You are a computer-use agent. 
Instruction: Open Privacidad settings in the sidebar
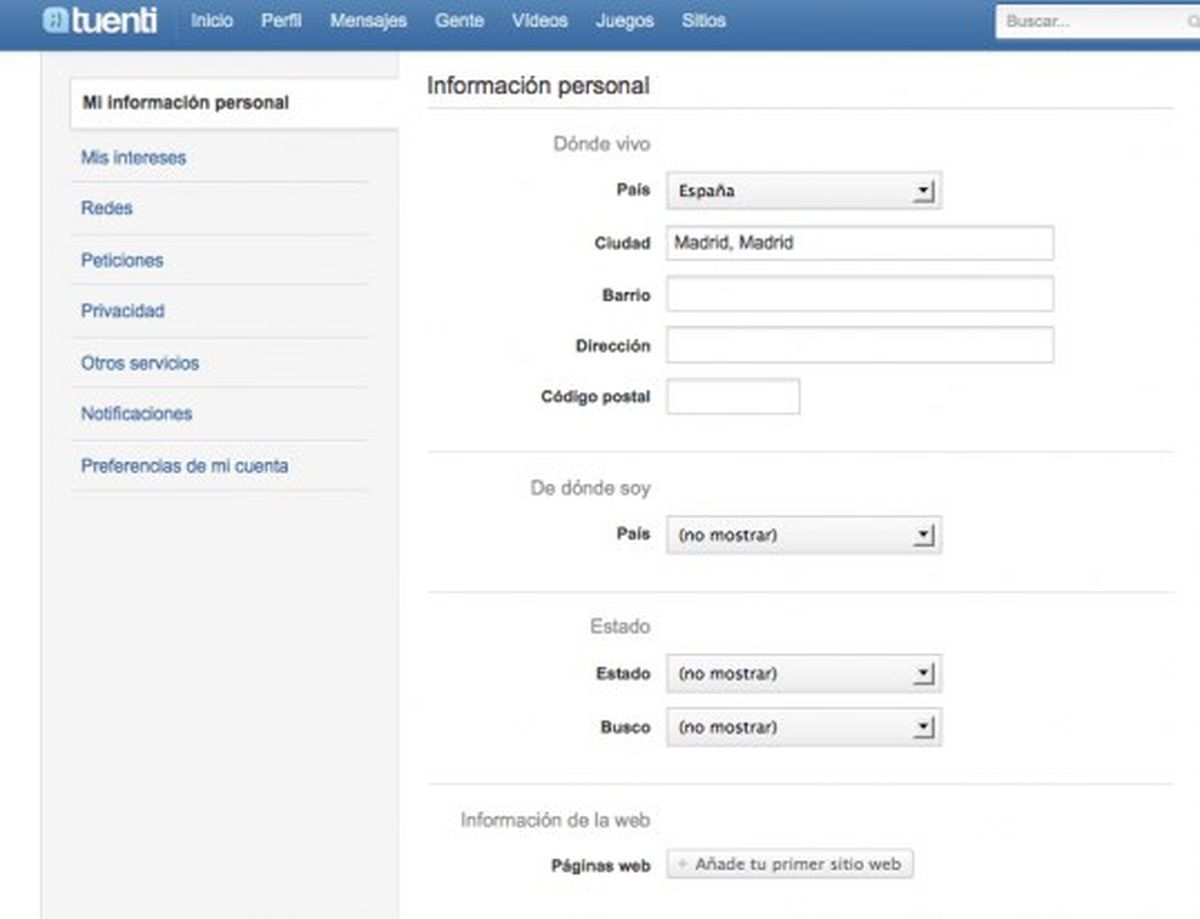coord(122,311)
